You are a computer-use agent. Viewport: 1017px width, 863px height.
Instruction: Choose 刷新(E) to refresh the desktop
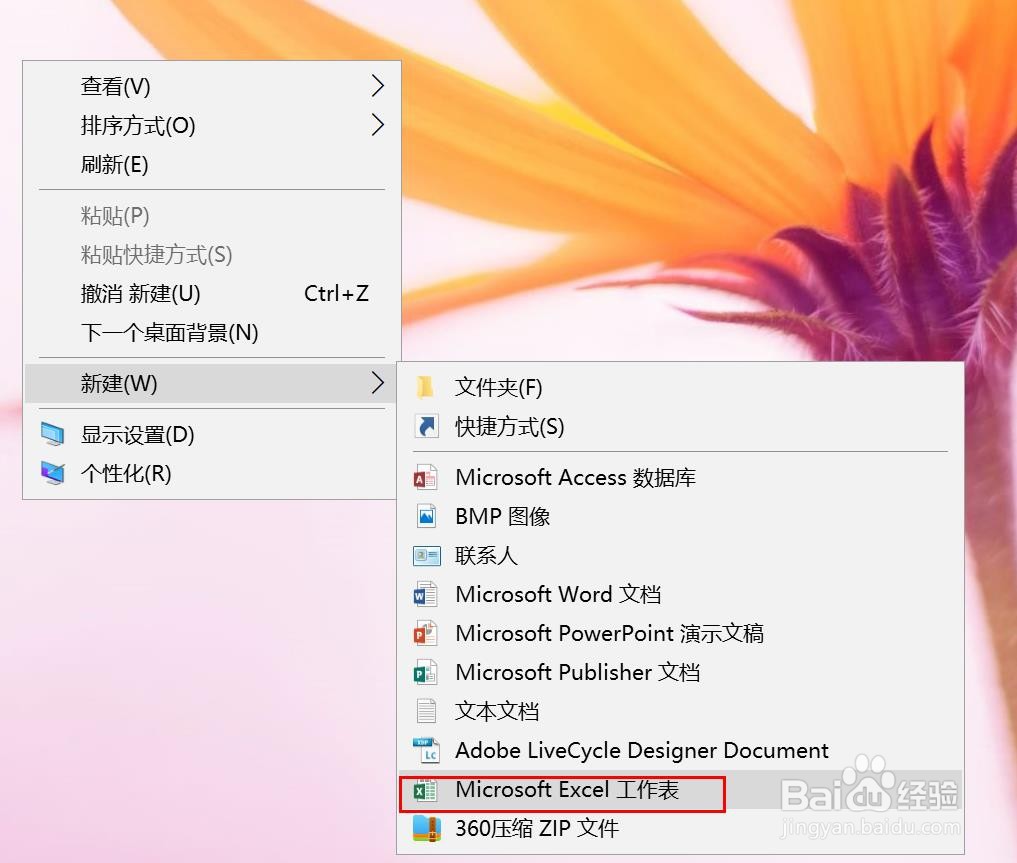click(x=211, y=164)
